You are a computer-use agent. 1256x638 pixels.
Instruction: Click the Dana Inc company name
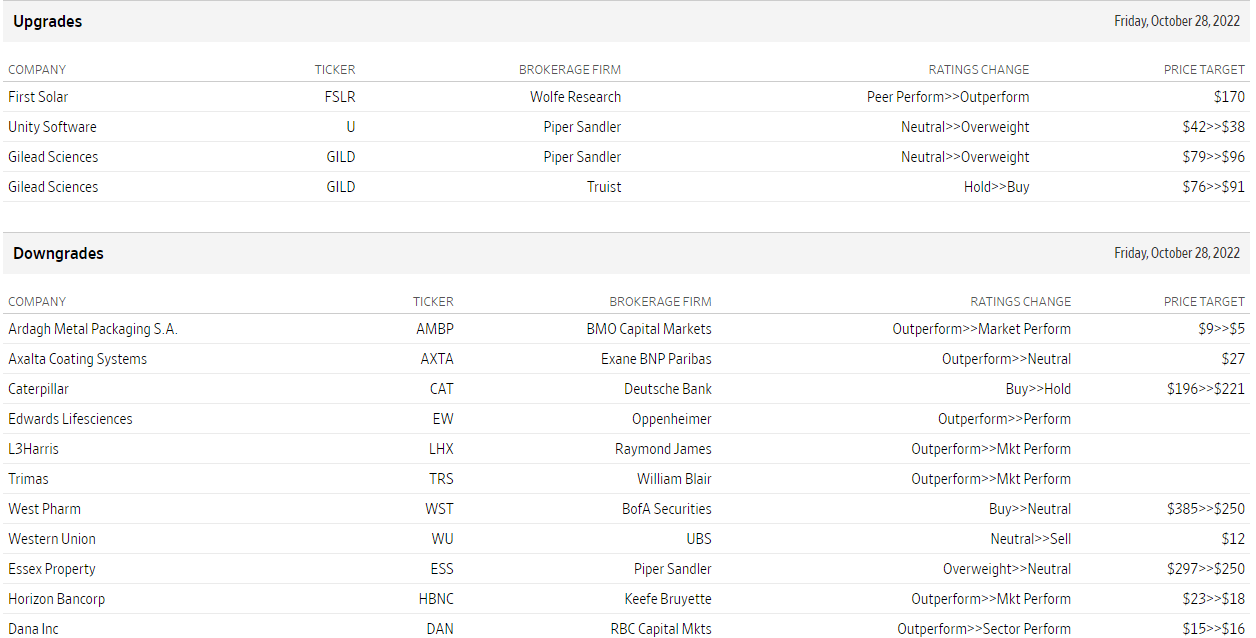(x=33, y=629)
